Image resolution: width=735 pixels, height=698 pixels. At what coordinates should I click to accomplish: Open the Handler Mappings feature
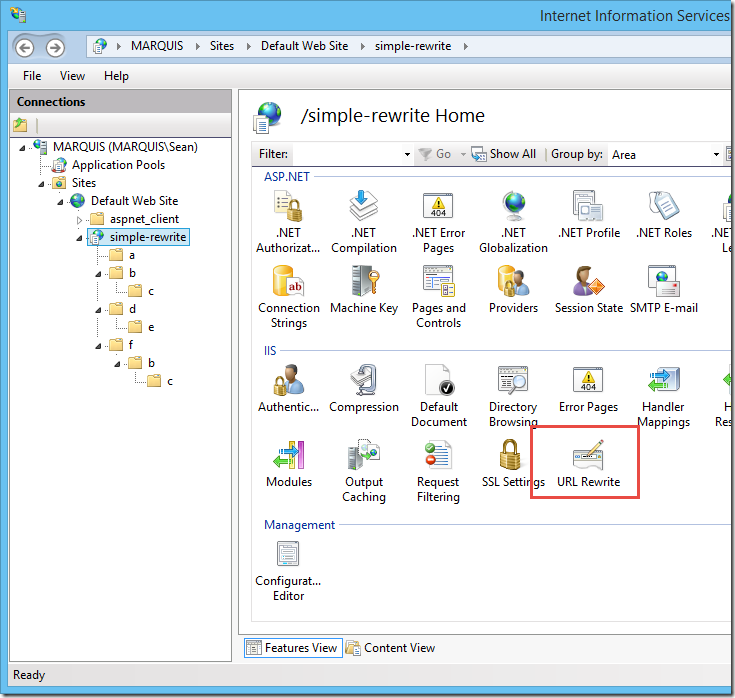663,396
